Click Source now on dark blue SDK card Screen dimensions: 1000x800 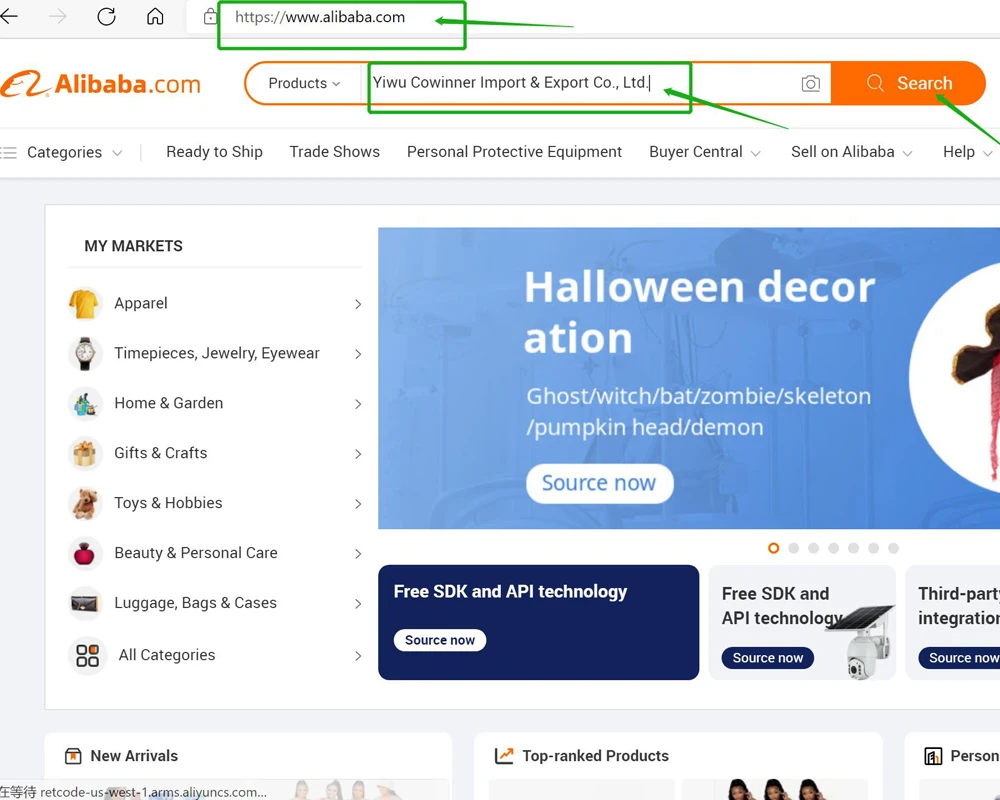[439, 640]
